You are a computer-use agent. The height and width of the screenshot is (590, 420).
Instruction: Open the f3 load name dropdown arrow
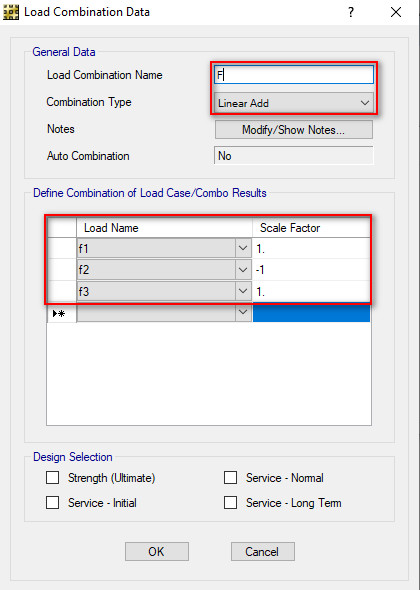tap(243, 291)
